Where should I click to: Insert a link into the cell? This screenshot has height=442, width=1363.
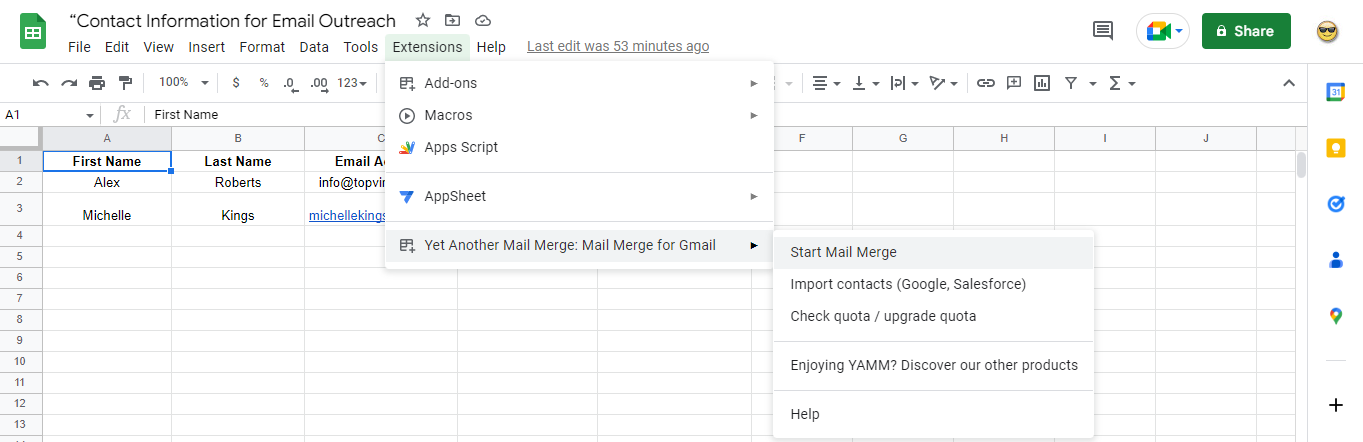986,83
